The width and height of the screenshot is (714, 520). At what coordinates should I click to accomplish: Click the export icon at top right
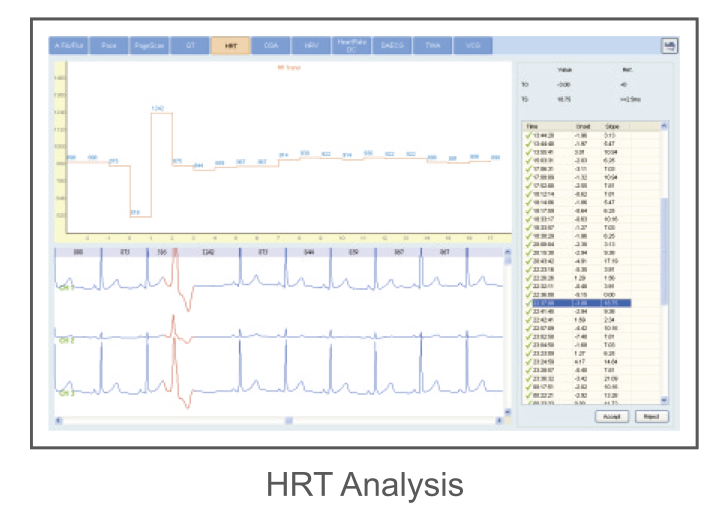pyautogui.click(x=668, y=46)
